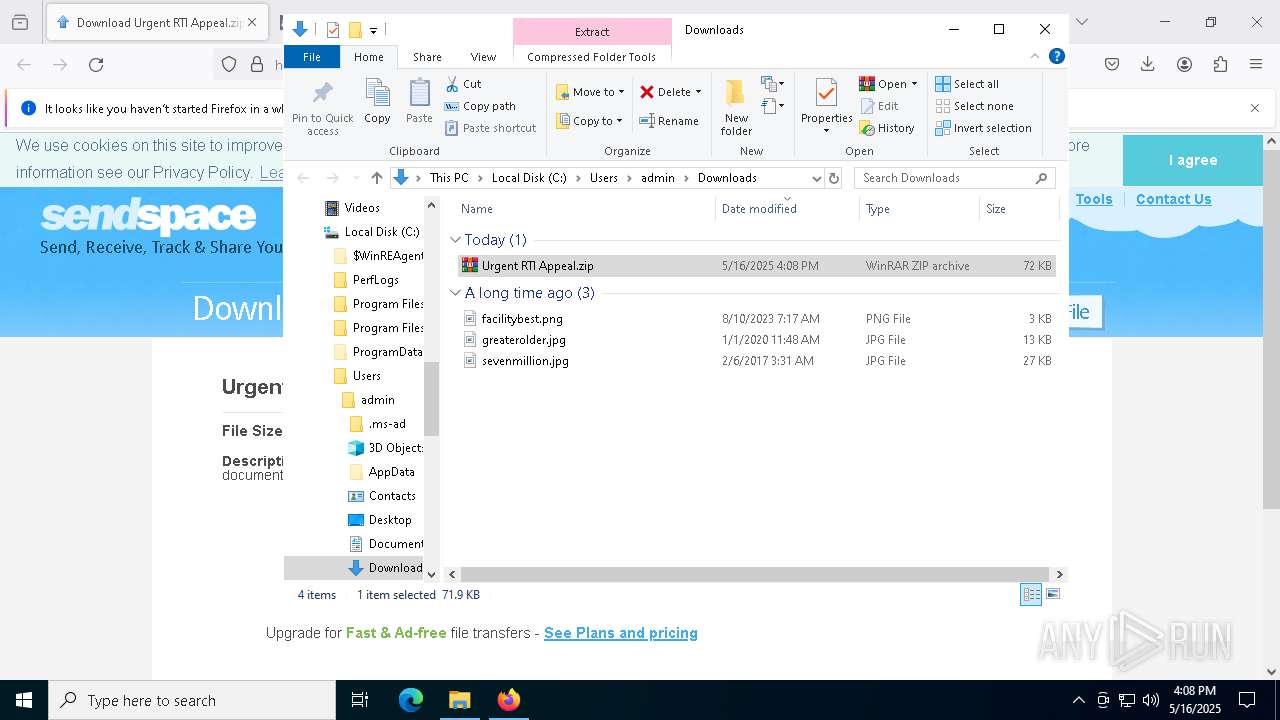Open the Move to dropdown
Image resolution: width=1280 pixels, height=720 pixels.
coord(590,92)
